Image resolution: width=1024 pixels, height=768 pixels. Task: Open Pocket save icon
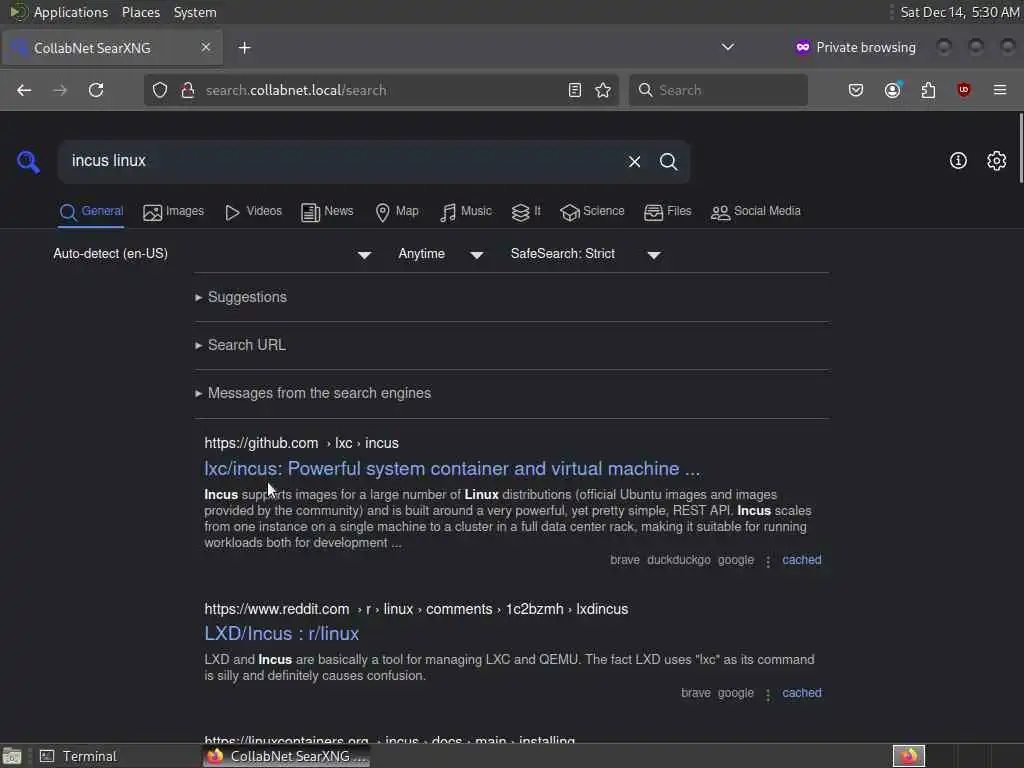click(856, 90)
